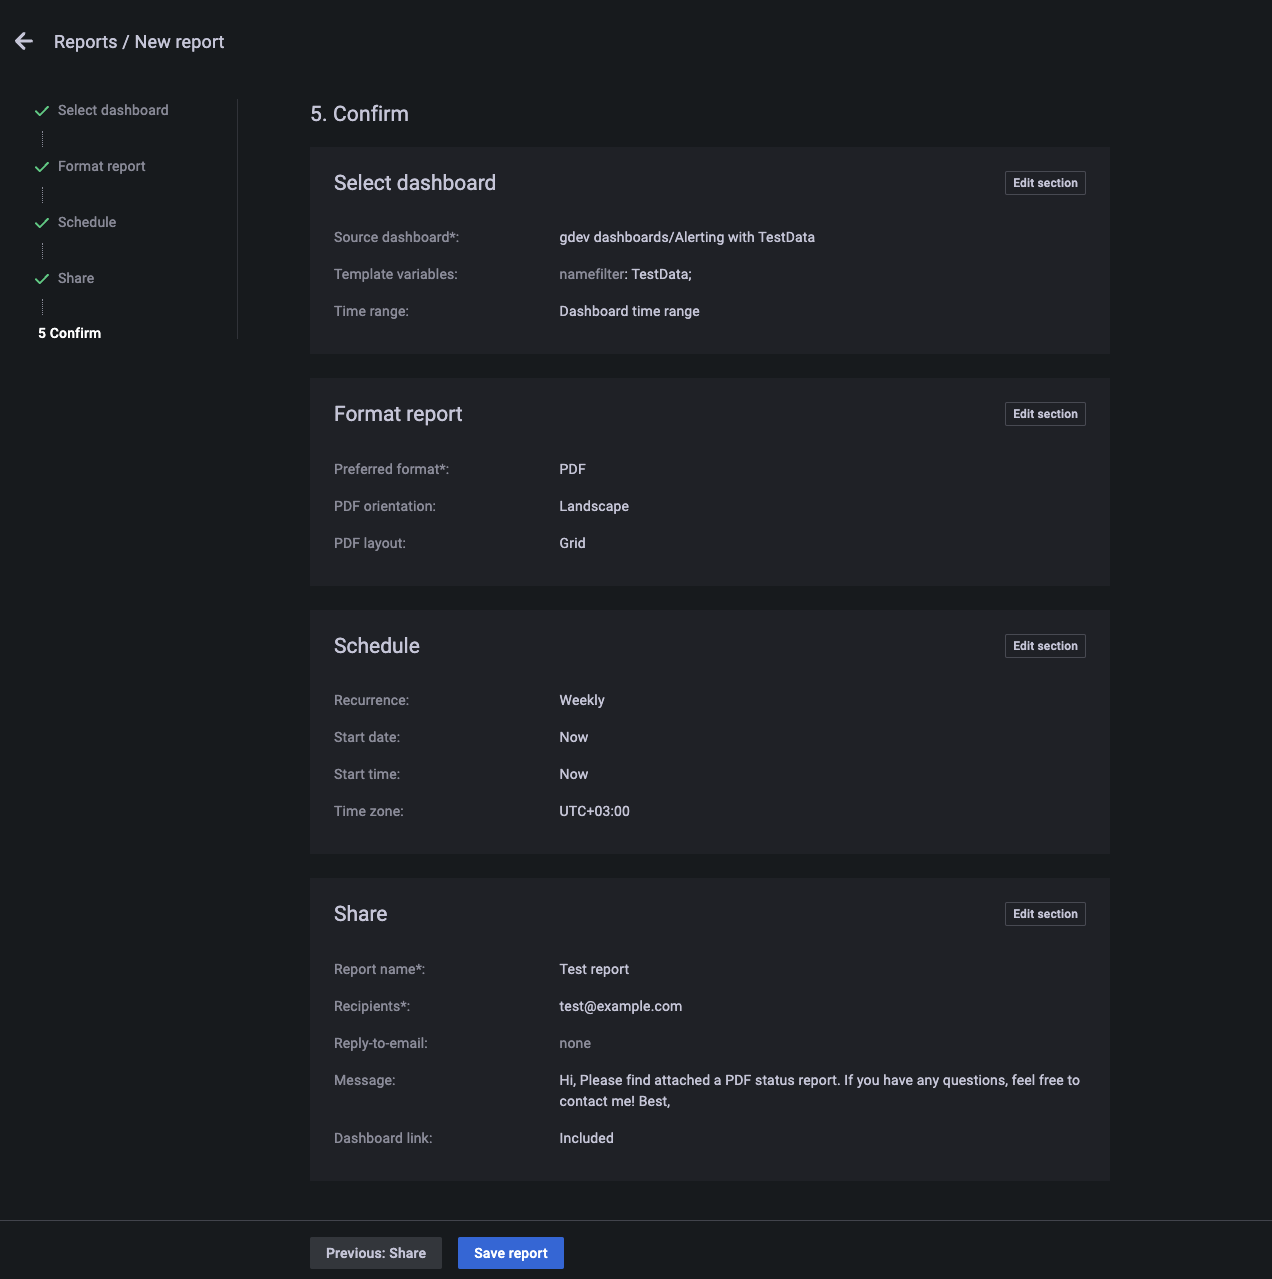This screenshot has width=1272, height=1279.
Task: Click the Save report button
Action: pos(511,1253)
